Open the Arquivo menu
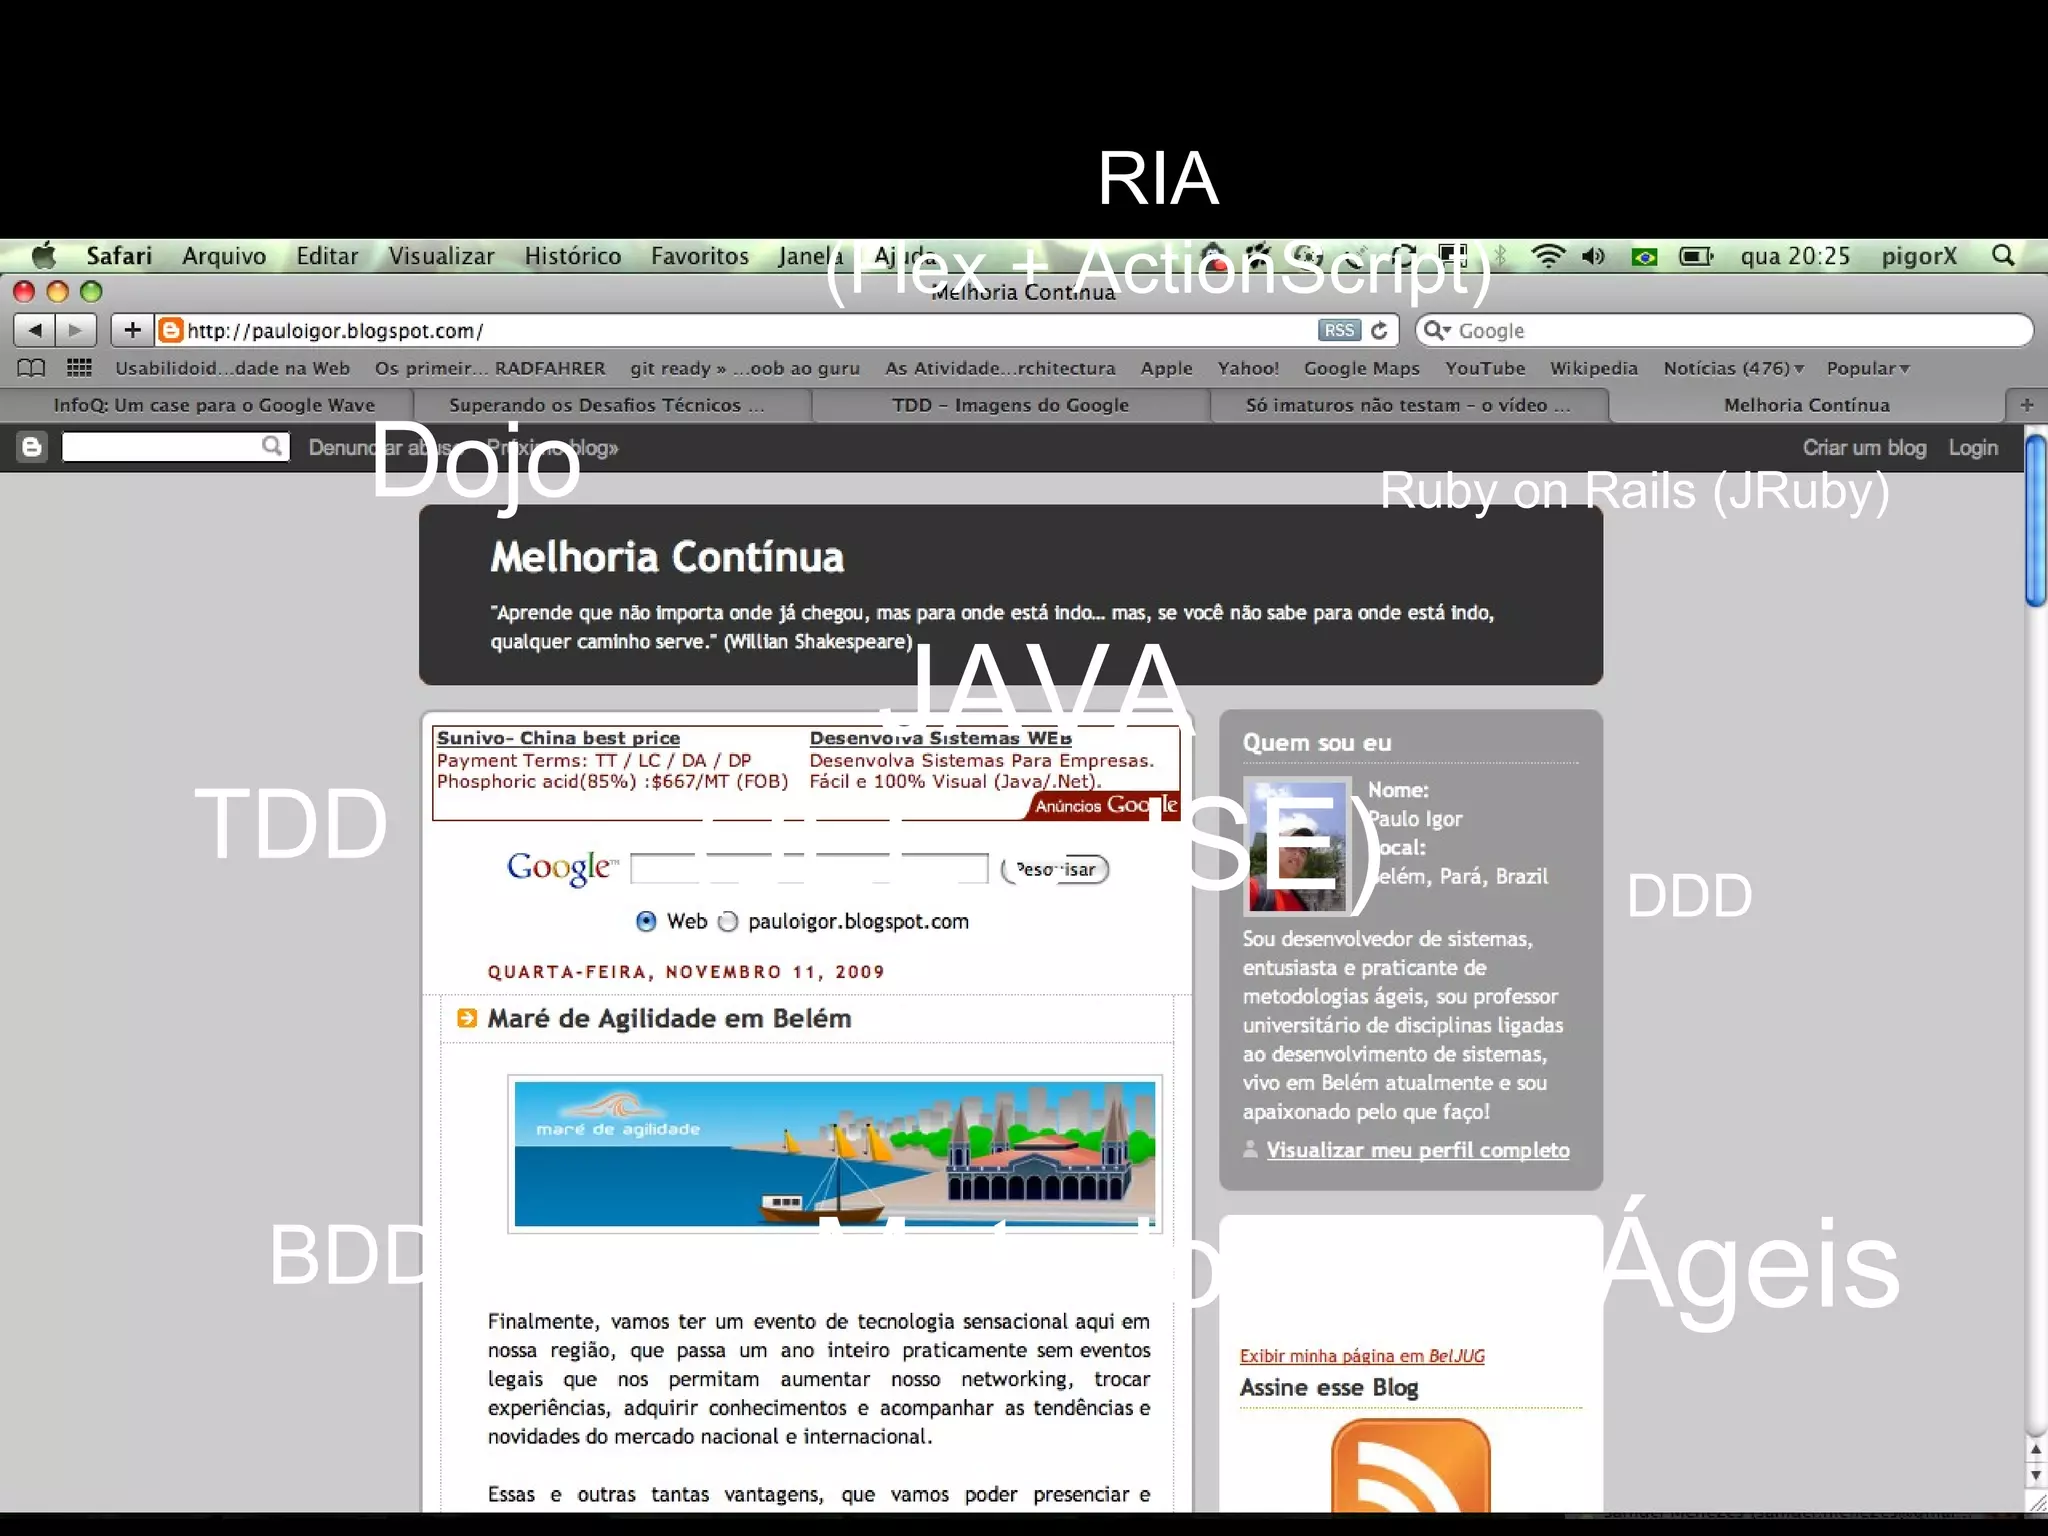The height and width of the screenshot is (1536, 2048). [224, 256]
